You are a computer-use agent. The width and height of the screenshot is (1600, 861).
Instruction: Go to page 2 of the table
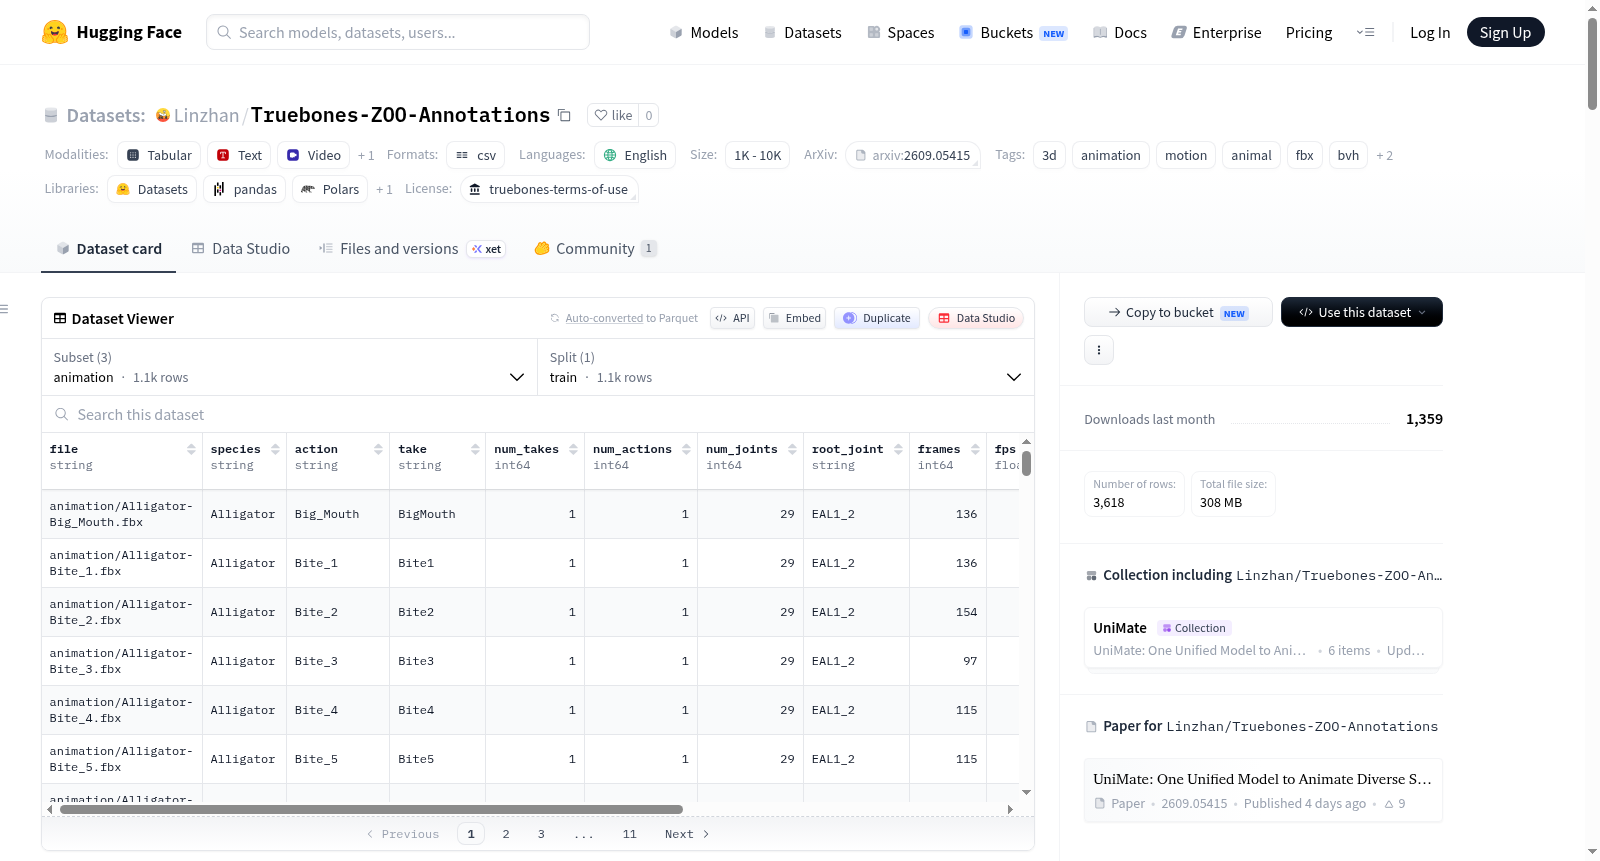click(x=506, y=834)
